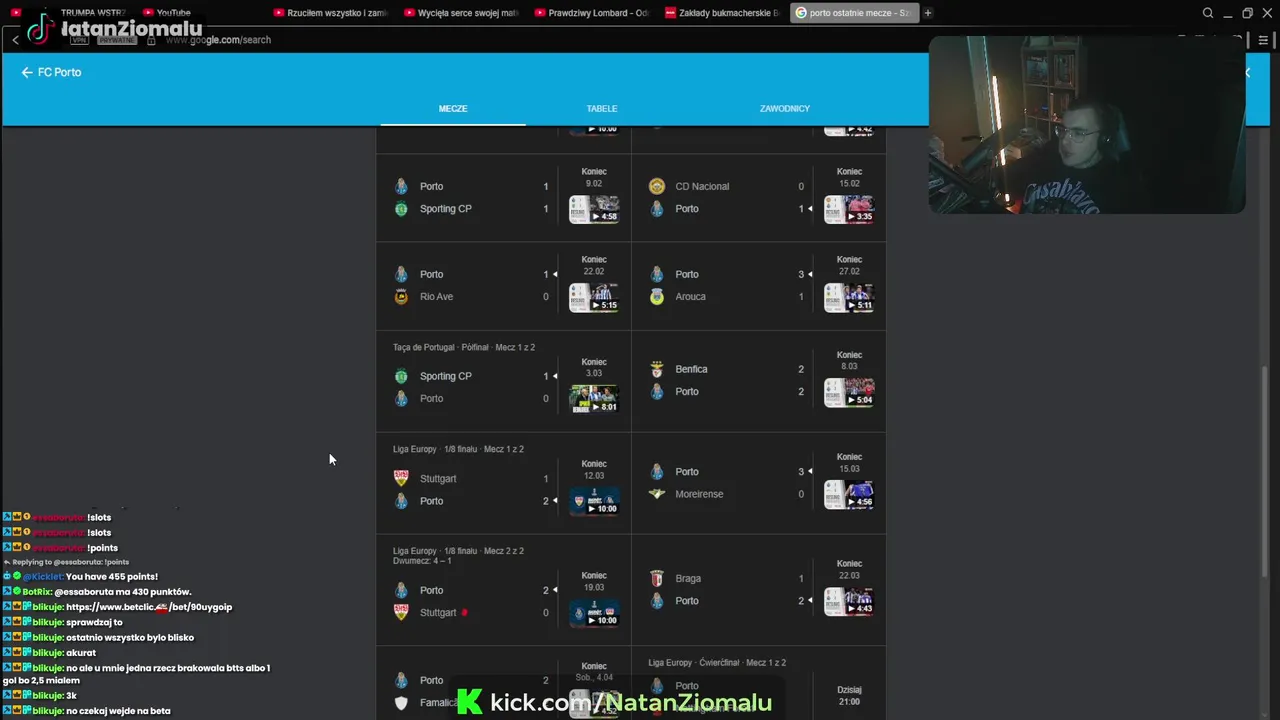Image resolution: width=1280 pixels, height=720 pixels.
Task: Click the CD Nacional team name
Action: click(702, 186)
